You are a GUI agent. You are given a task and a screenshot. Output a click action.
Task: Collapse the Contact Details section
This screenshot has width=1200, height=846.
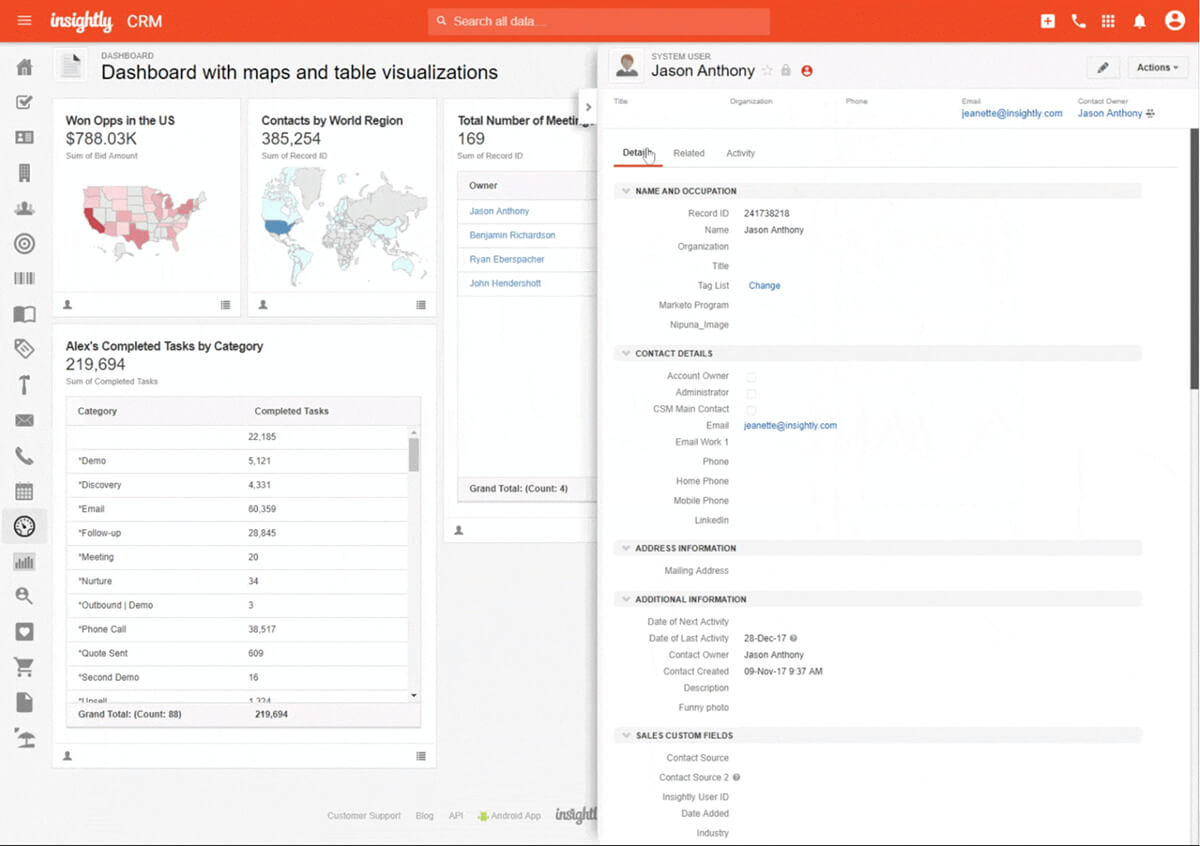(626, 354)
